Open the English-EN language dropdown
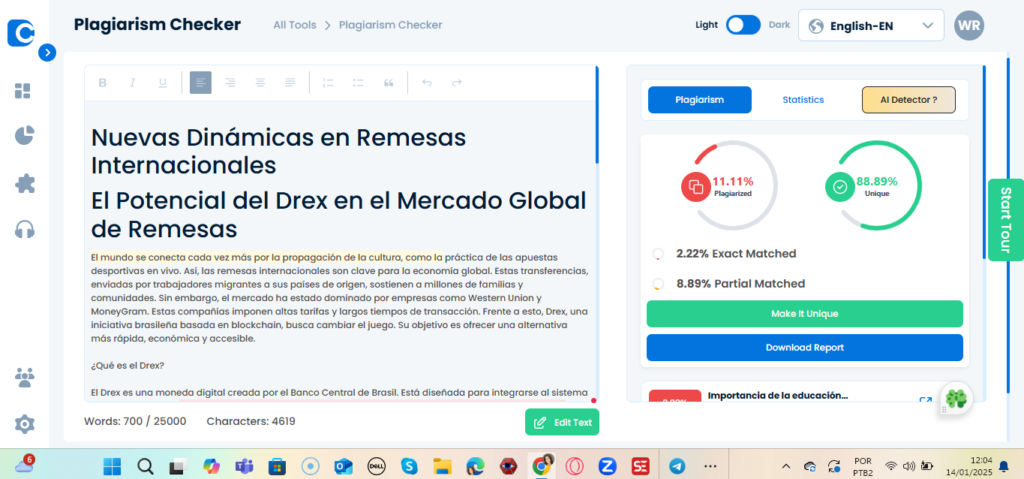The height and width of the screenshot is (479, 1024). coord(871,25)
